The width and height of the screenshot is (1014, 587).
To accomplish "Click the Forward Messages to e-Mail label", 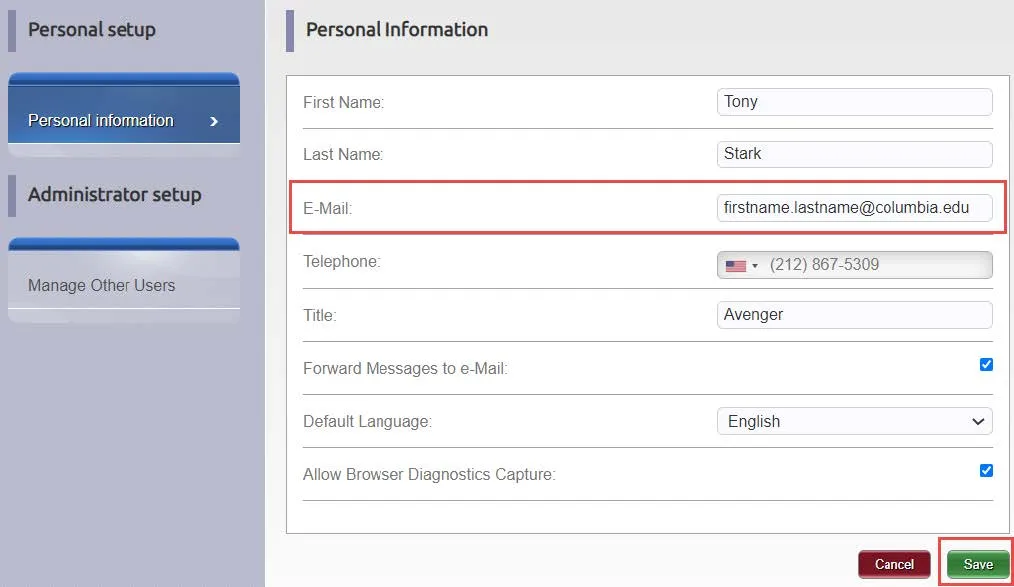I will coord(405,368).
